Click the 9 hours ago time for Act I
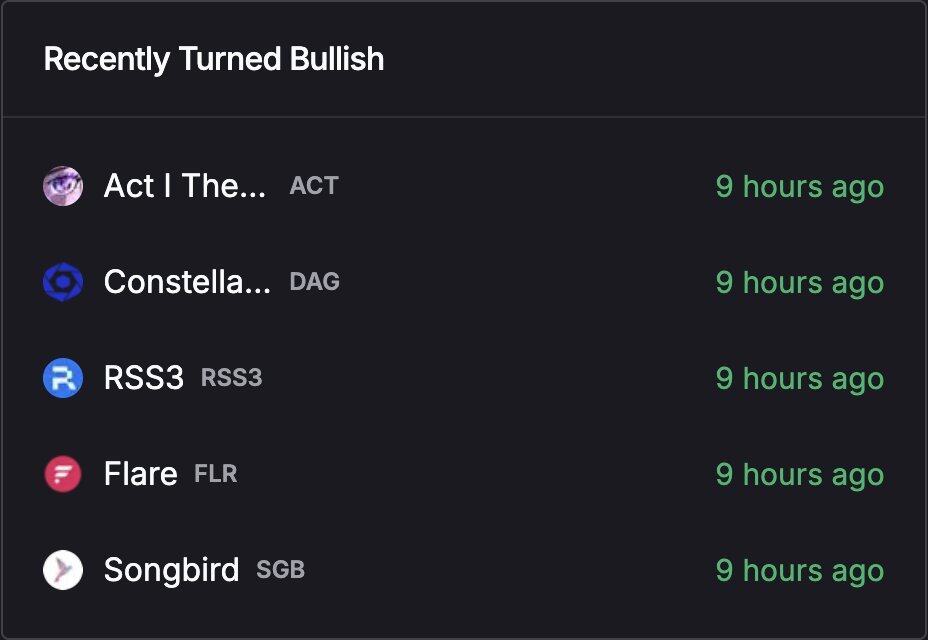 coord(800,186)
